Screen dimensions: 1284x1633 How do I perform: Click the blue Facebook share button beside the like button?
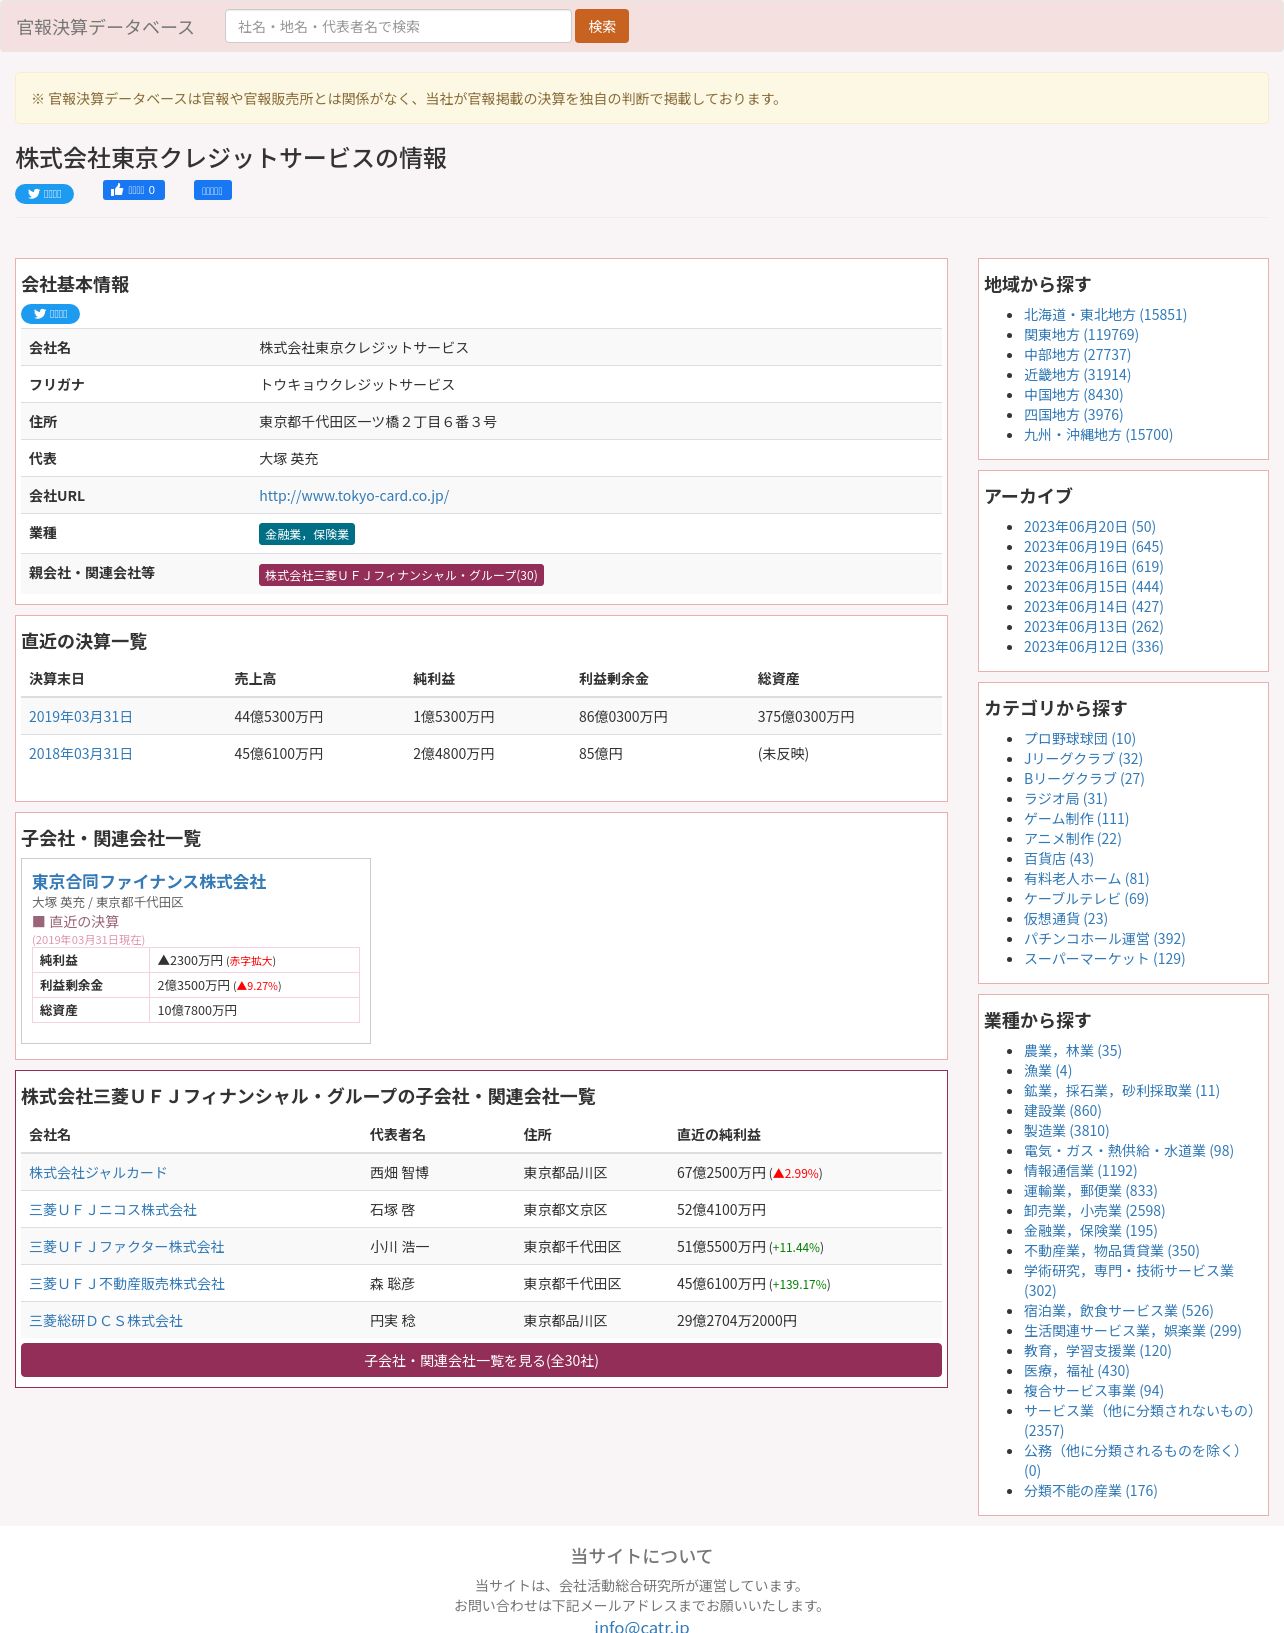(212, 190)
